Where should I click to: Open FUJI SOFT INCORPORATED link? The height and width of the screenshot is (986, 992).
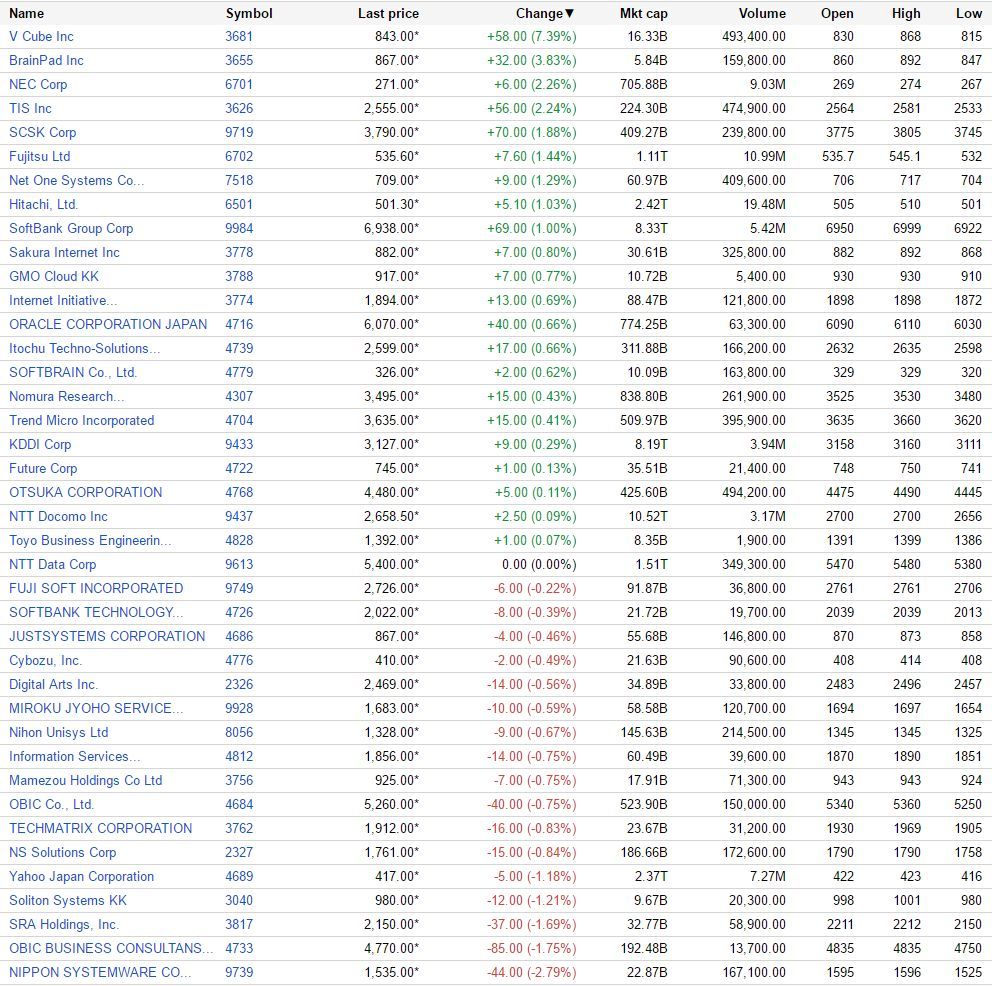pyautogui.click(x=96, y=589)
